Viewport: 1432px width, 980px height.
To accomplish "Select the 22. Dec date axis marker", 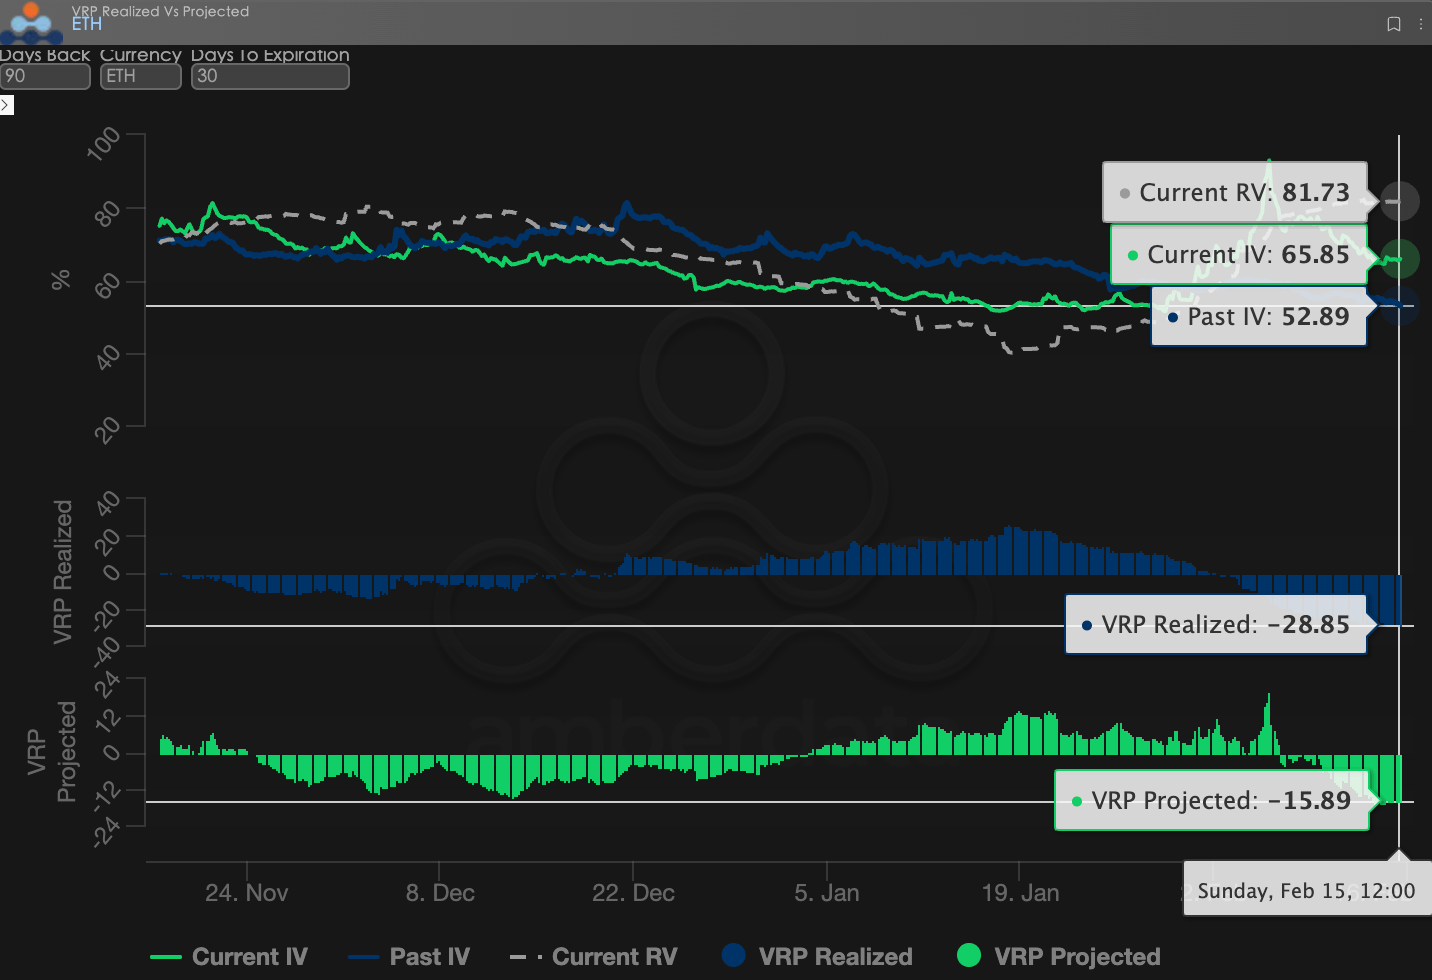I will tap(633, 893).
